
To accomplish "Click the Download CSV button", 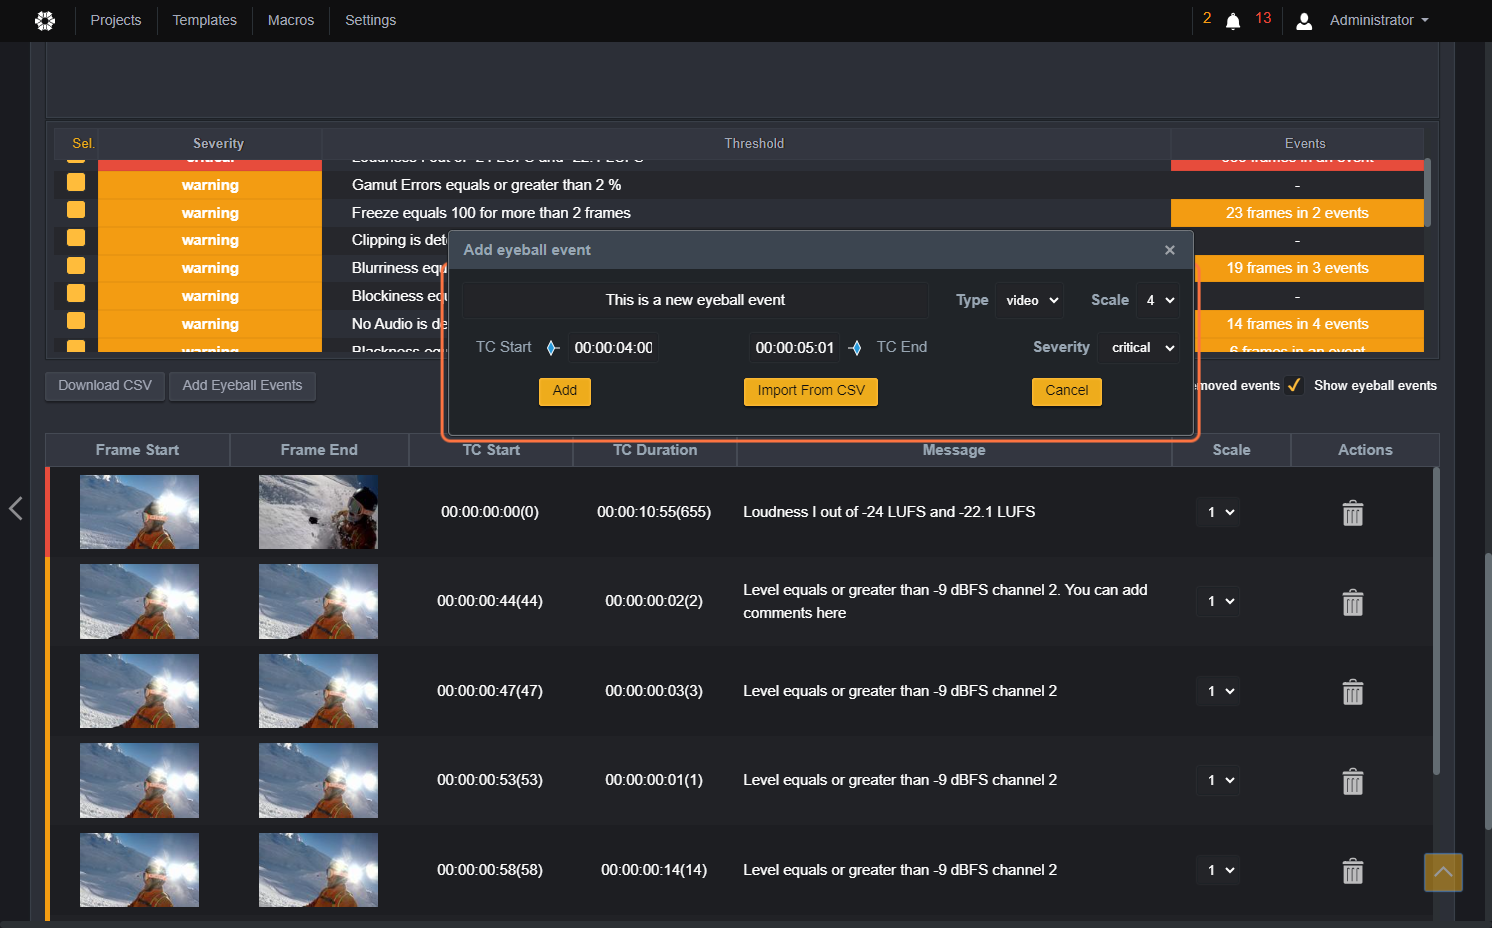I will pyautogui.click(x=105, y=386).
